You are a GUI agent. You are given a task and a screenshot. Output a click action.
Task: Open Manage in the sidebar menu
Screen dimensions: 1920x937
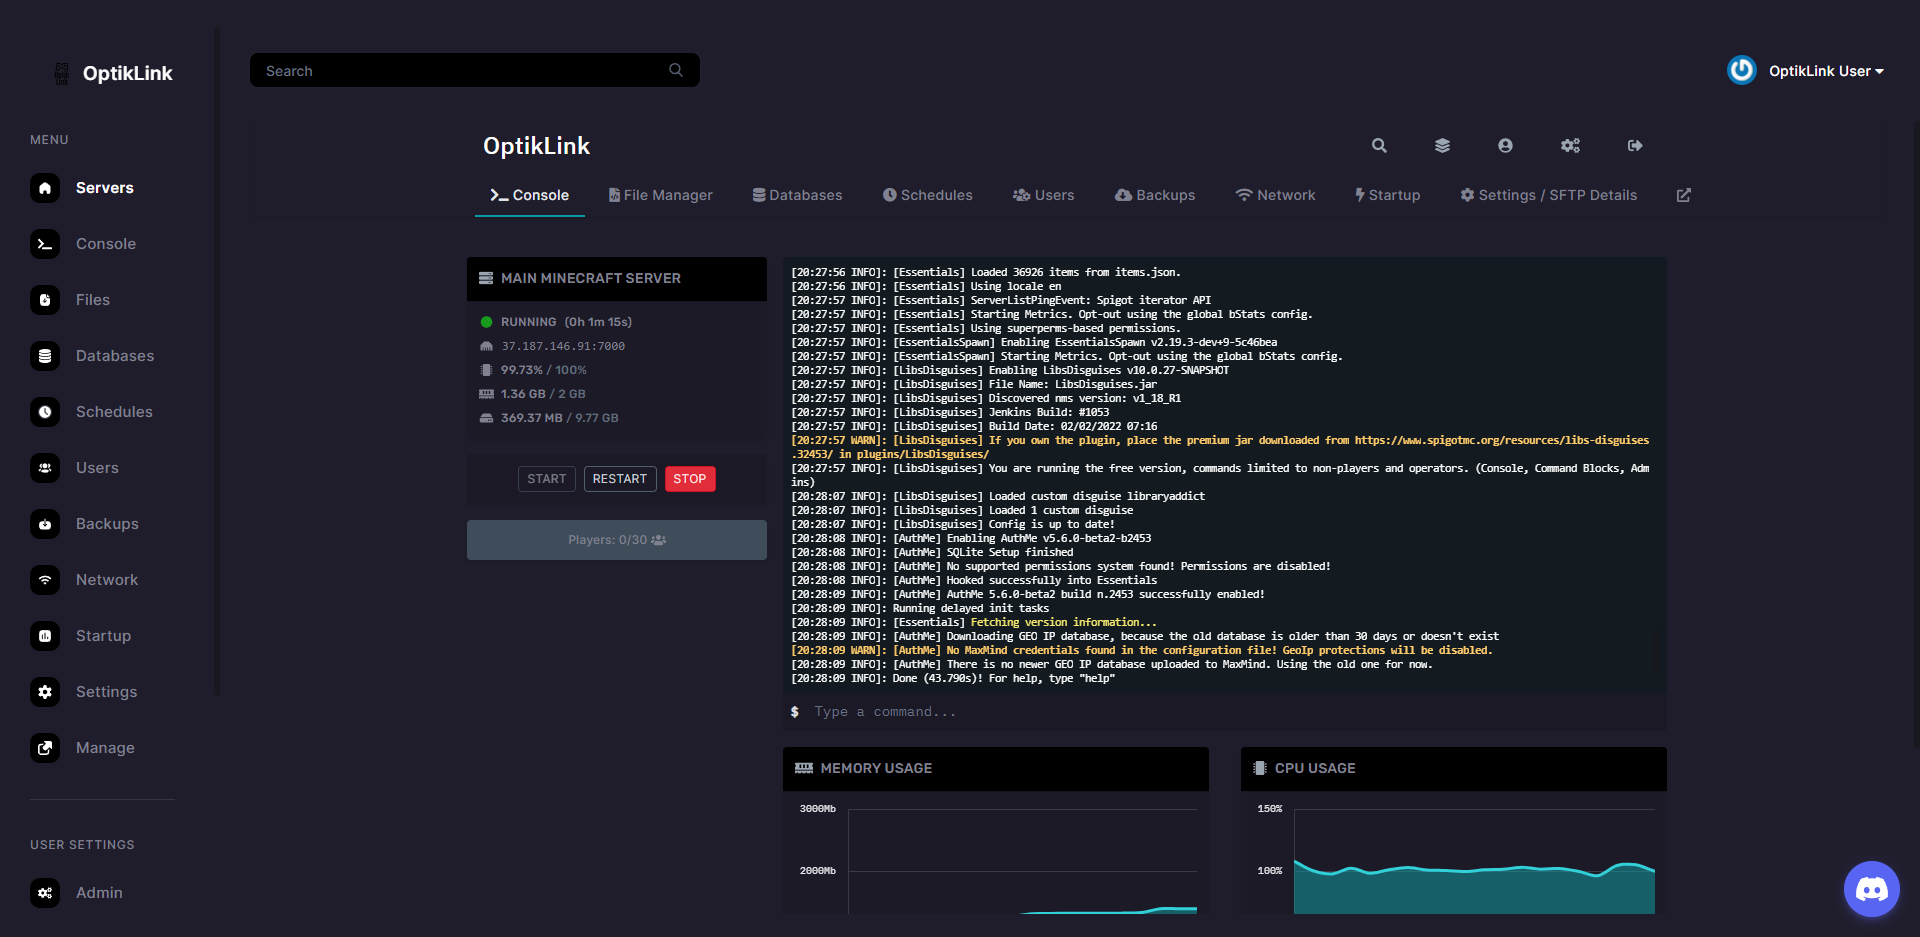point(82,748)
